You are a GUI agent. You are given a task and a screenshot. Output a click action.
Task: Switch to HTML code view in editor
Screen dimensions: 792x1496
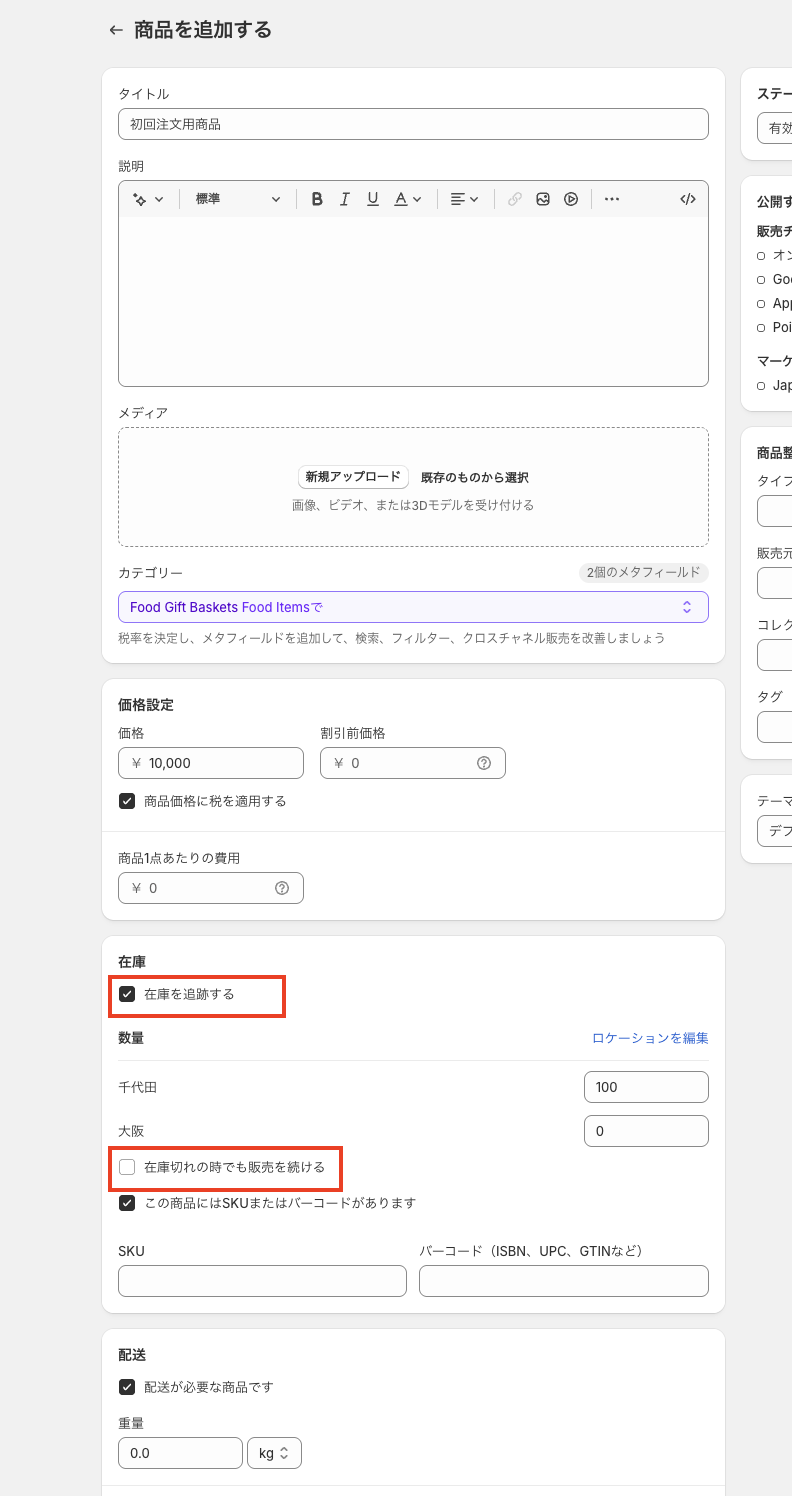(688, 199)
